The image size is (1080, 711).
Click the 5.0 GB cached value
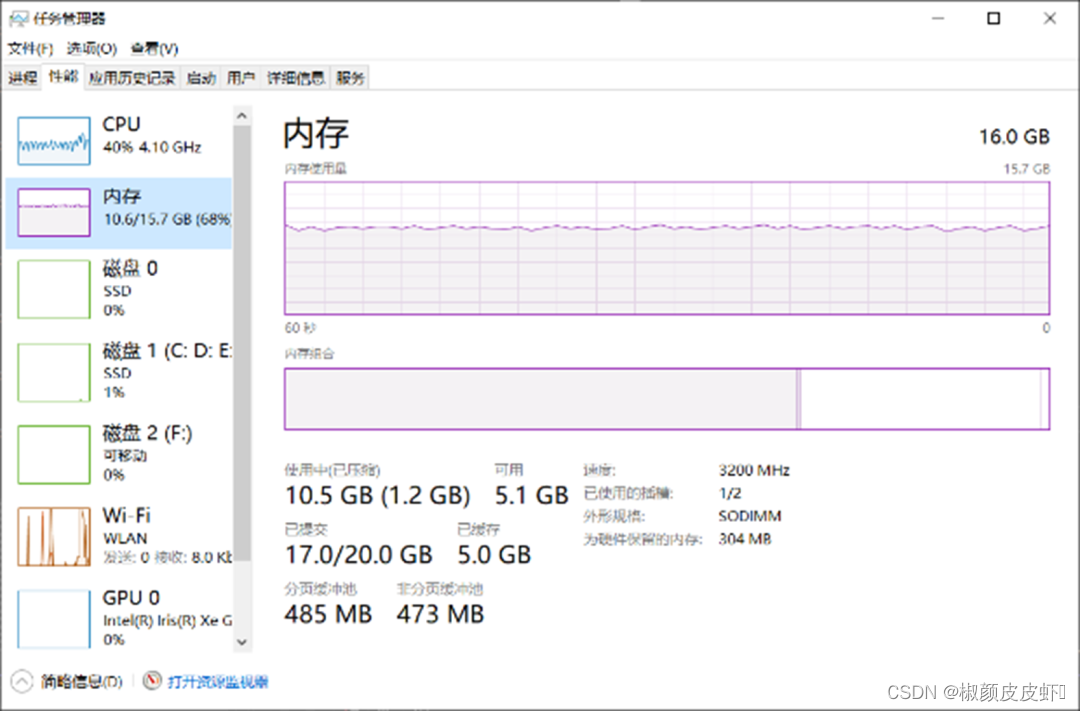tap(495, 555)
